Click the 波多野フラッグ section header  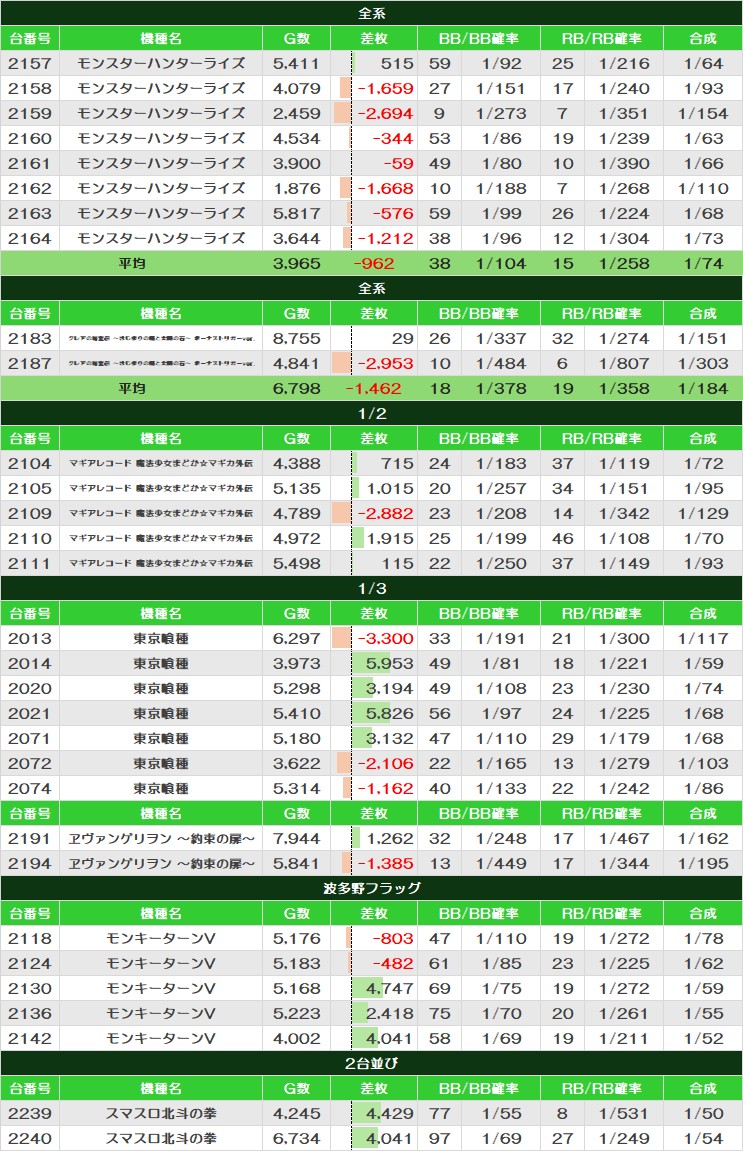[372, 887]
